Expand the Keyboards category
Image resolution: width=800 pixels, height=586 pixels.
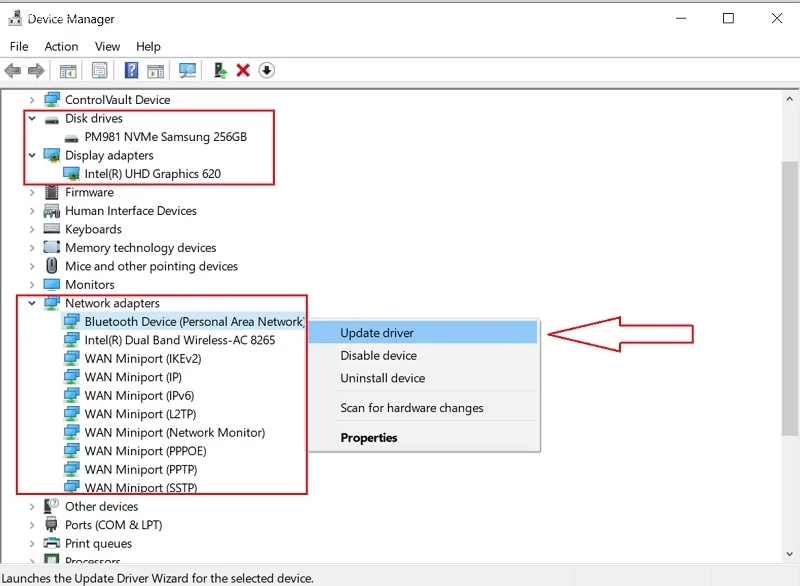coord(32,230)
